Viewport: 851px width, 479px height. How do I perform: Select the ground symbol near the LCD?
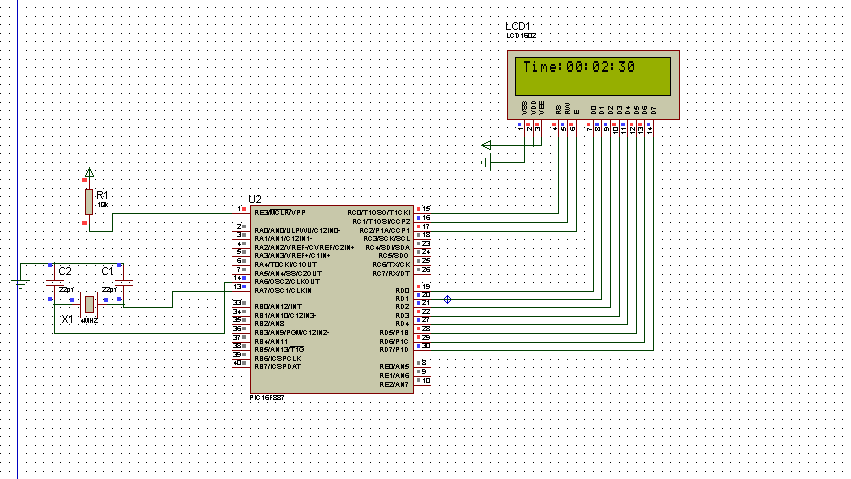point(486,162)
